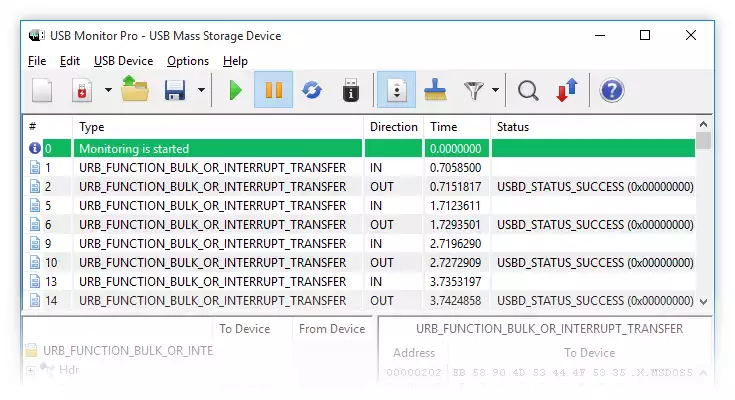735x400 pixels.
Task: Open help with the question mark icon
Action: pos(611,91)
